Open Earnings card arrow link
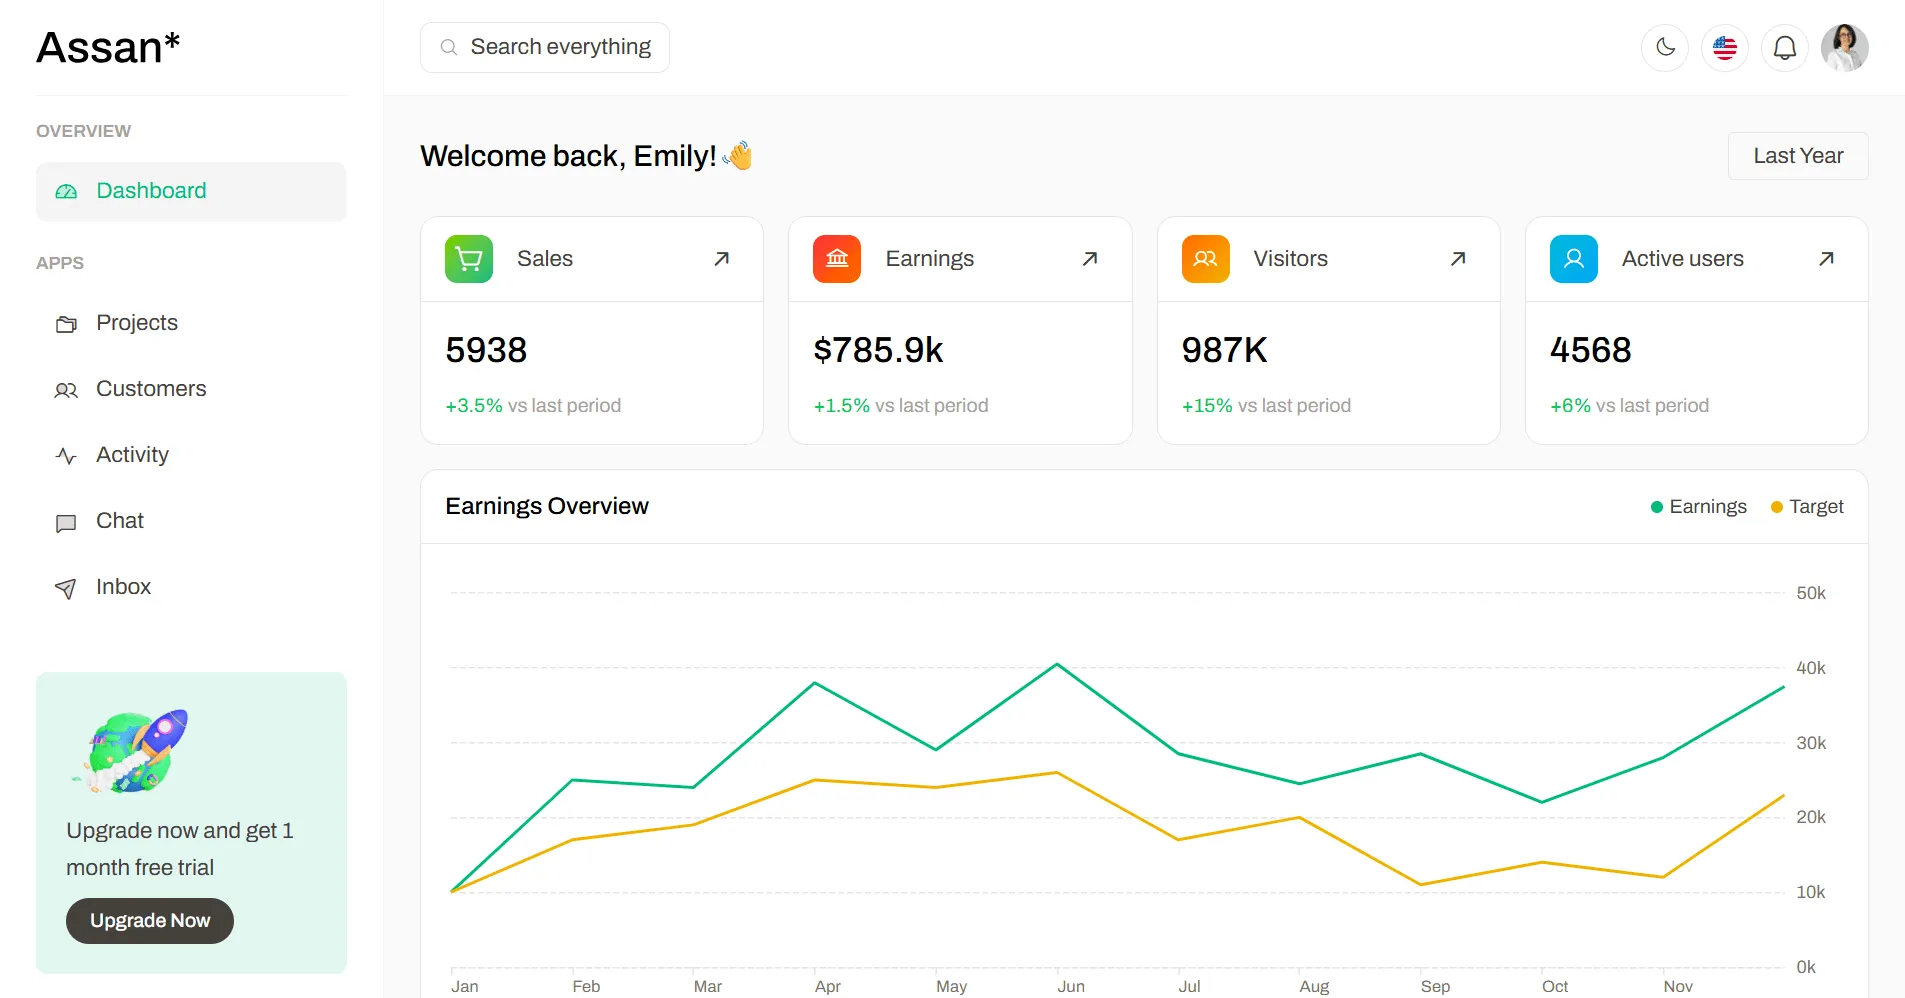The width and height of the screenshot is (1905, 998). coord(1090,259)
